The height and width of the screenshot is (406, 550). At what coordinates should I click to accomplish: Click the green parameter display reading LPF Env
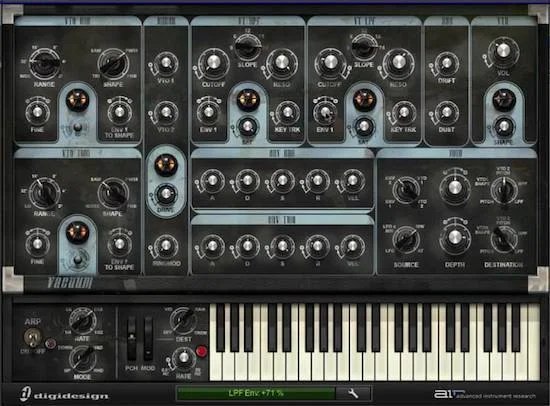tap(256, 393)
